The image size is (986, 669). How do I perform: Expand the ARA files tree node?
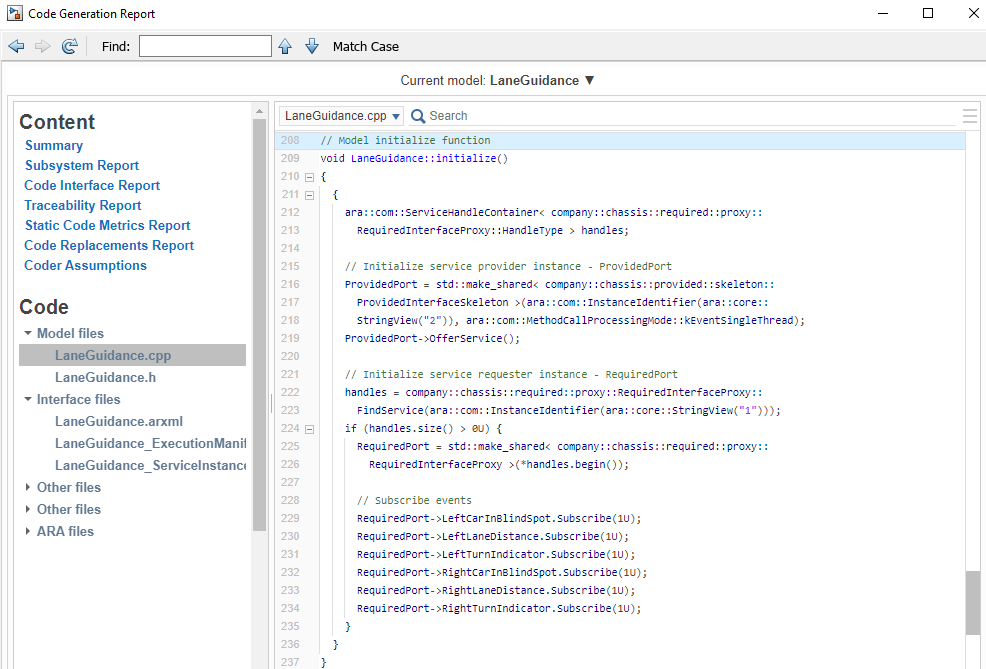tap(27, 532)
